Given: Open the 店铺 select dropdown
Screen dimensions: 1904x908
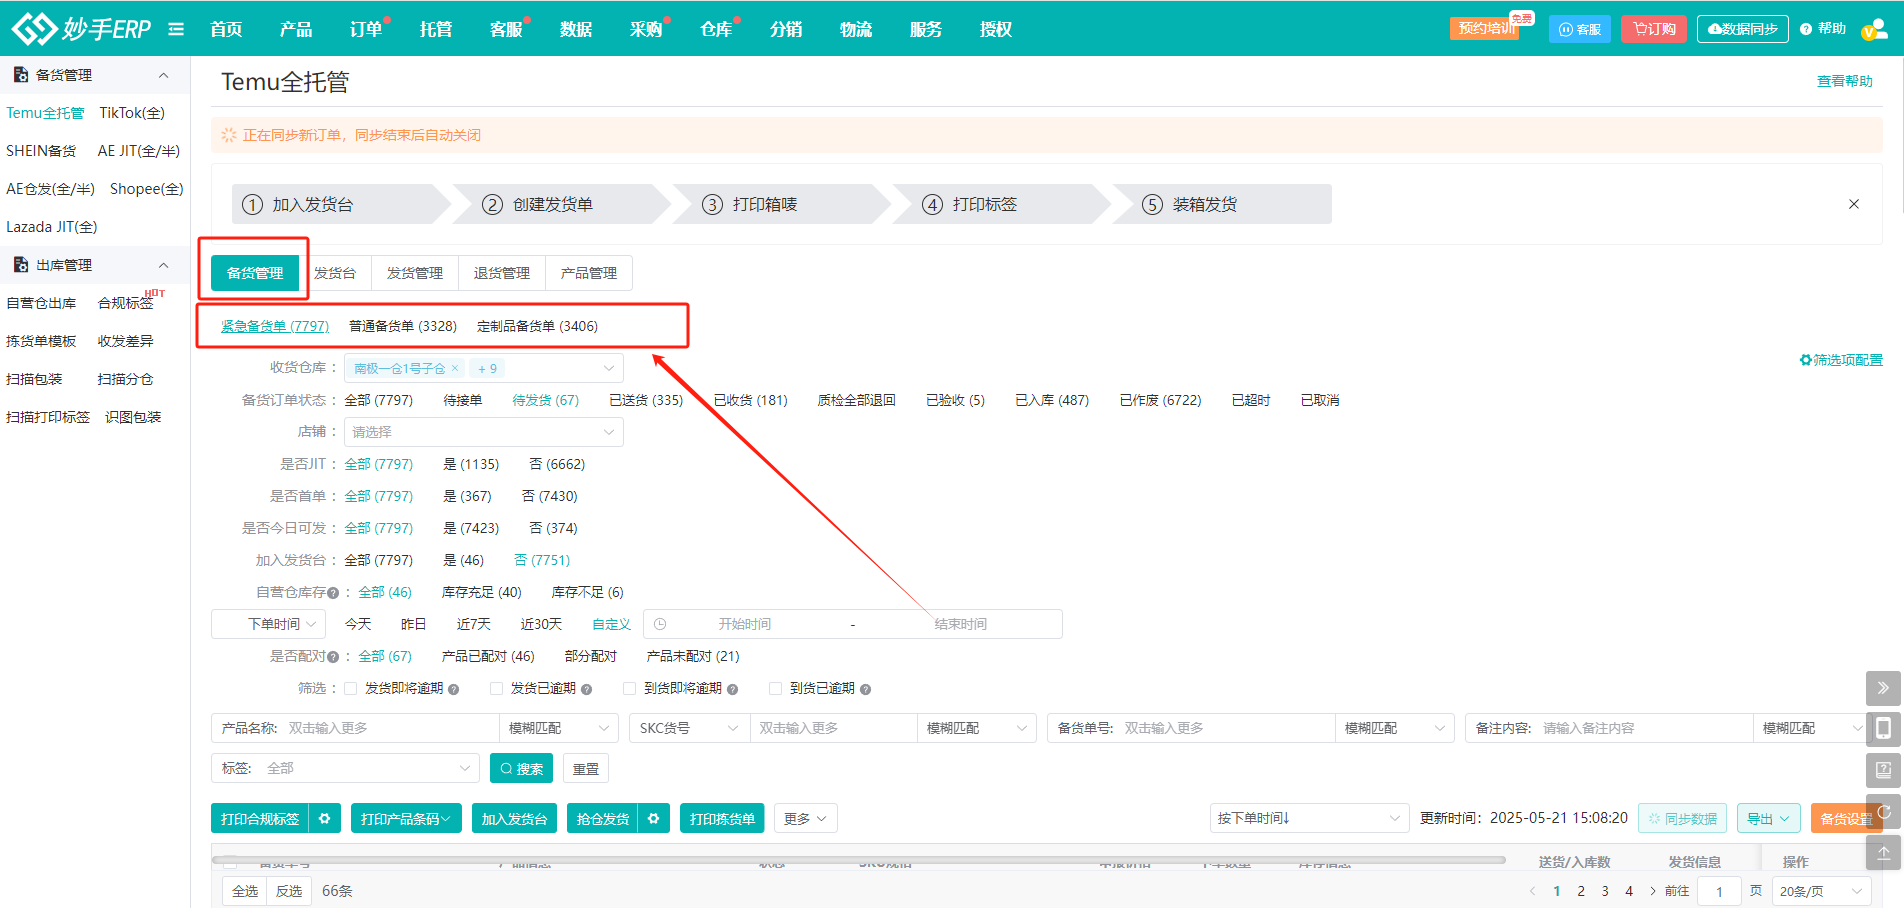Looking at the screenshot, I should click(x=484, y=432).
